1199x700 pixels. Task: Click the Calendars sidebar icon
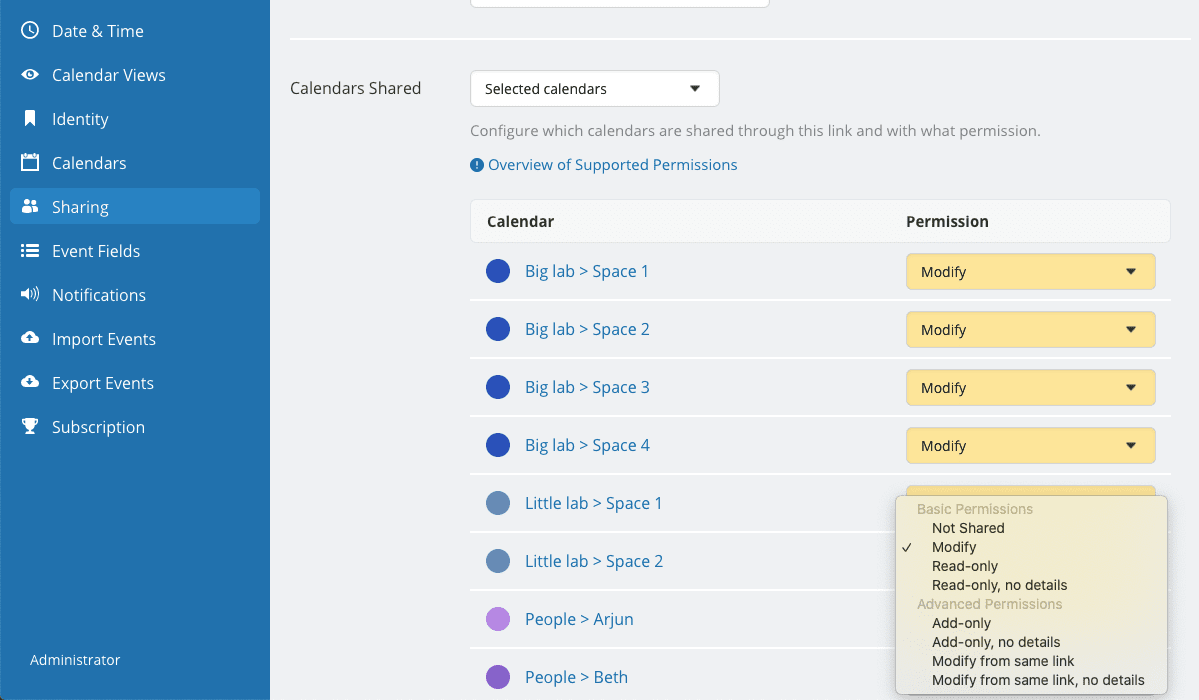pos(30,163)
